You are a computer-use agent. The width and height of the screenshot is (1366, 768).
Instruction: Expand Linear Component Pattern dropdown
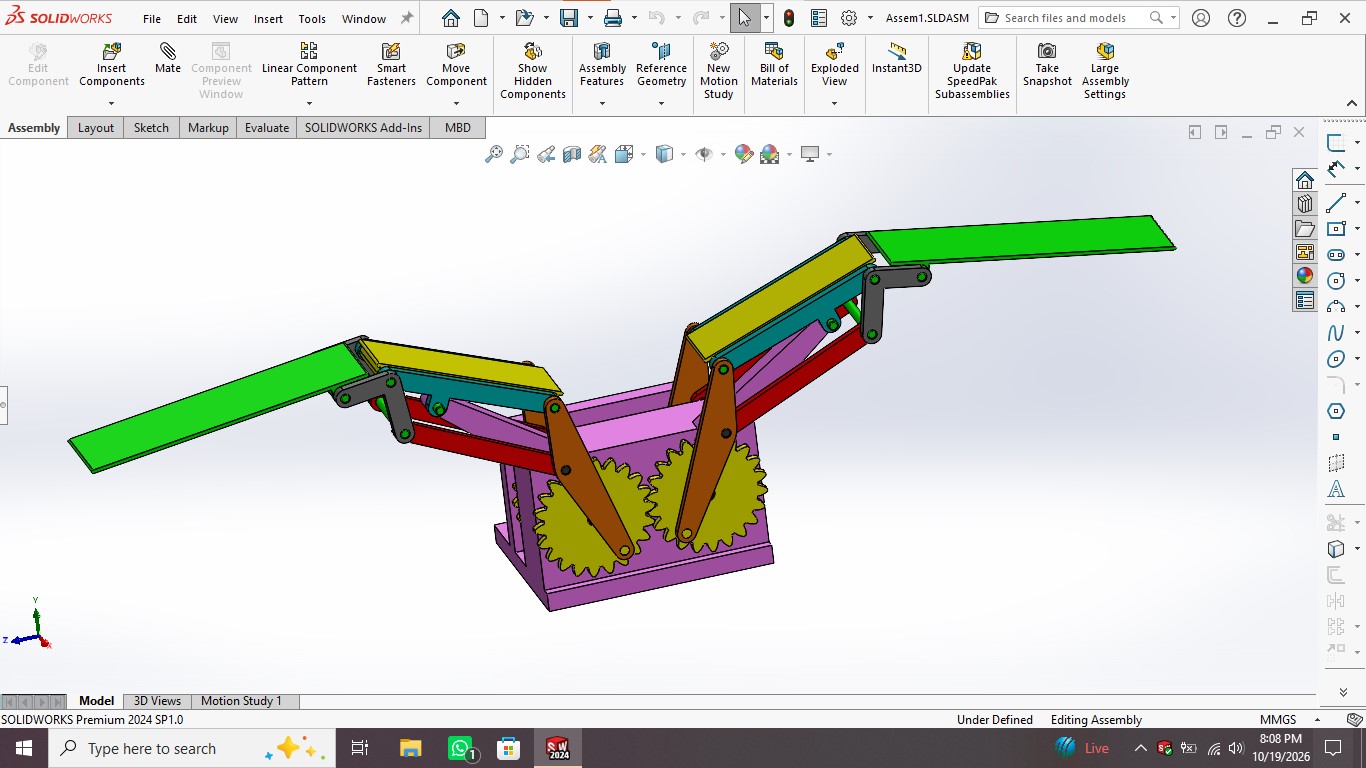click(x=309, y=103)
